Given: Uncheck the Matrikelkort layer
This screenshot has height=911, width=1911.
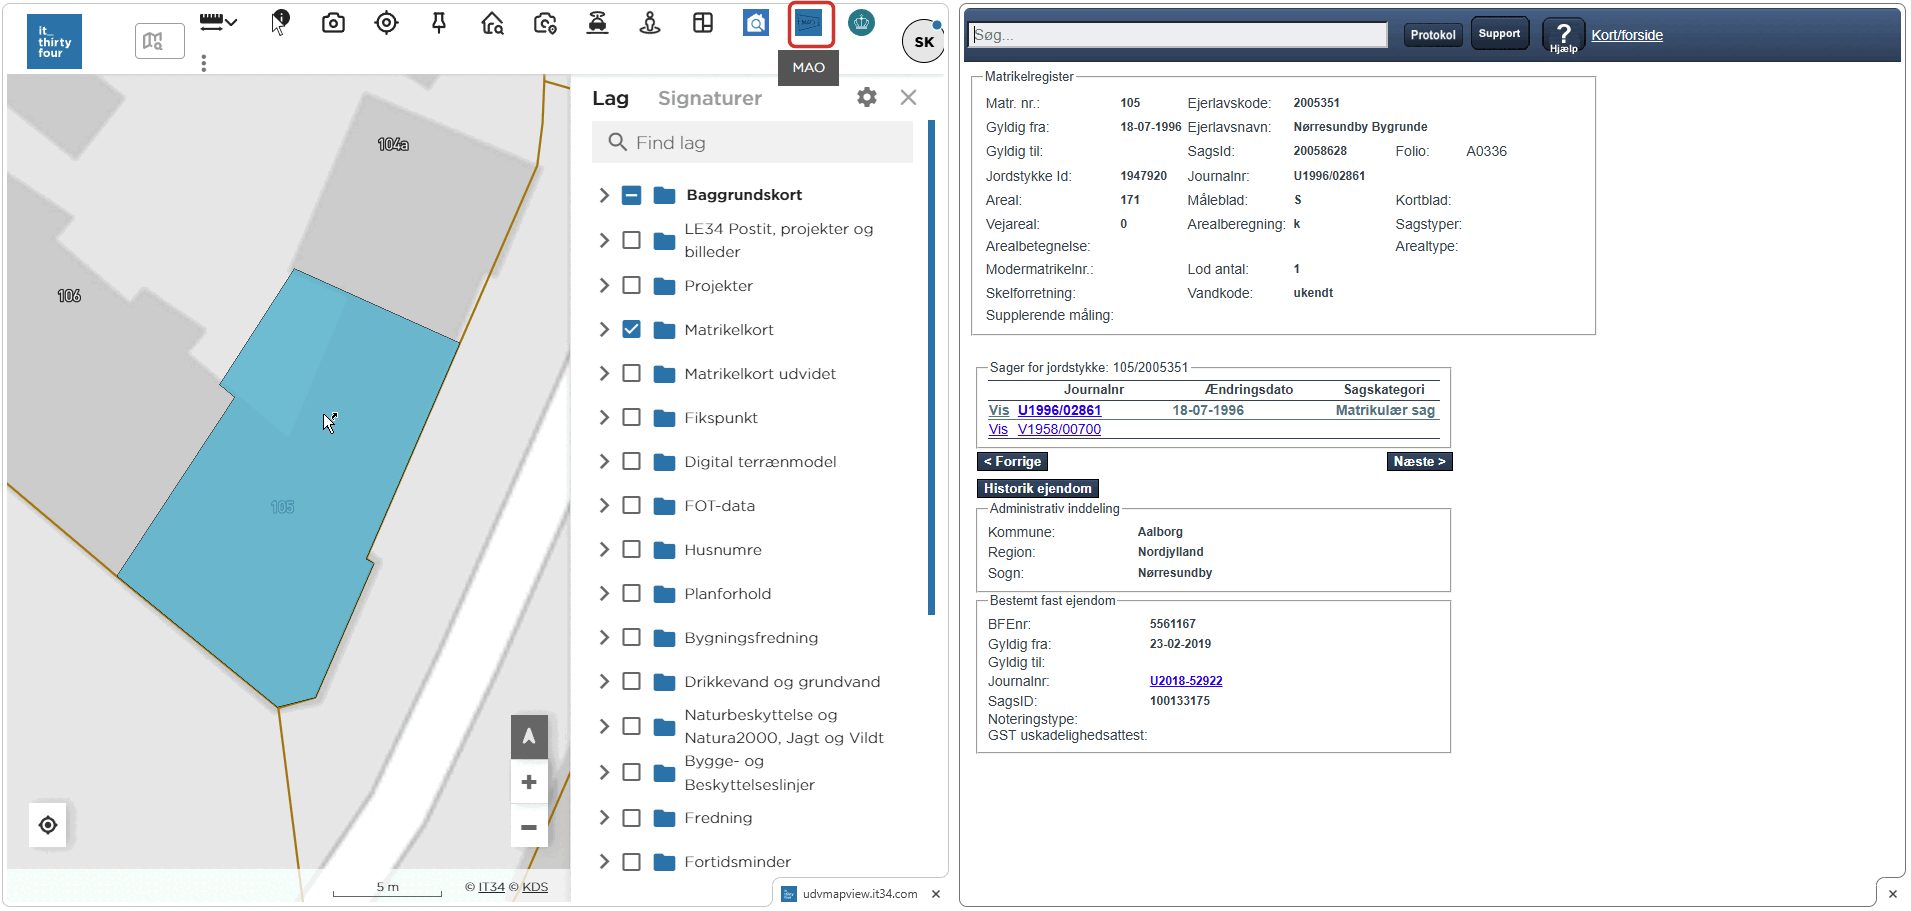Looking at the screenshot, I should click(x=631, y=329).
